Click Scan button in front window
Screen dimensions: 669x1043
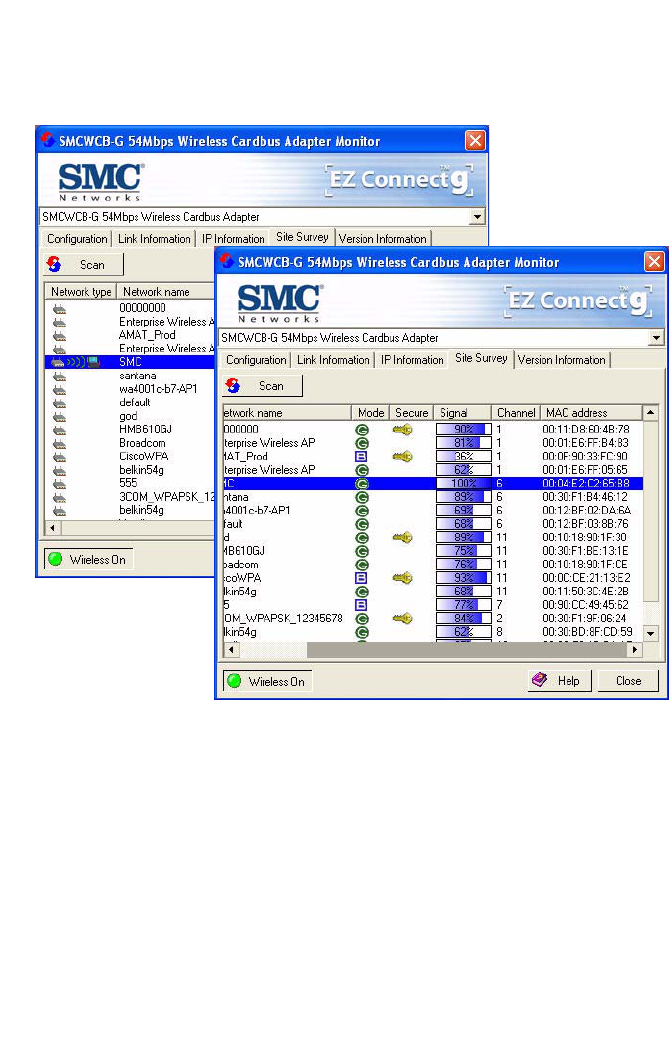tap(262, 385)
